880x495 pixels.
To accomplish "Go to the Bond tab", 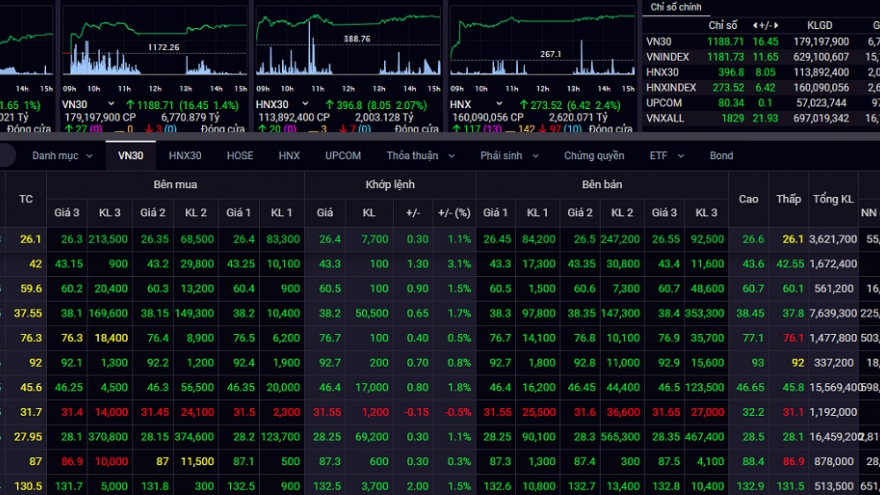I will pyautogui.click(x=721, y=156).
